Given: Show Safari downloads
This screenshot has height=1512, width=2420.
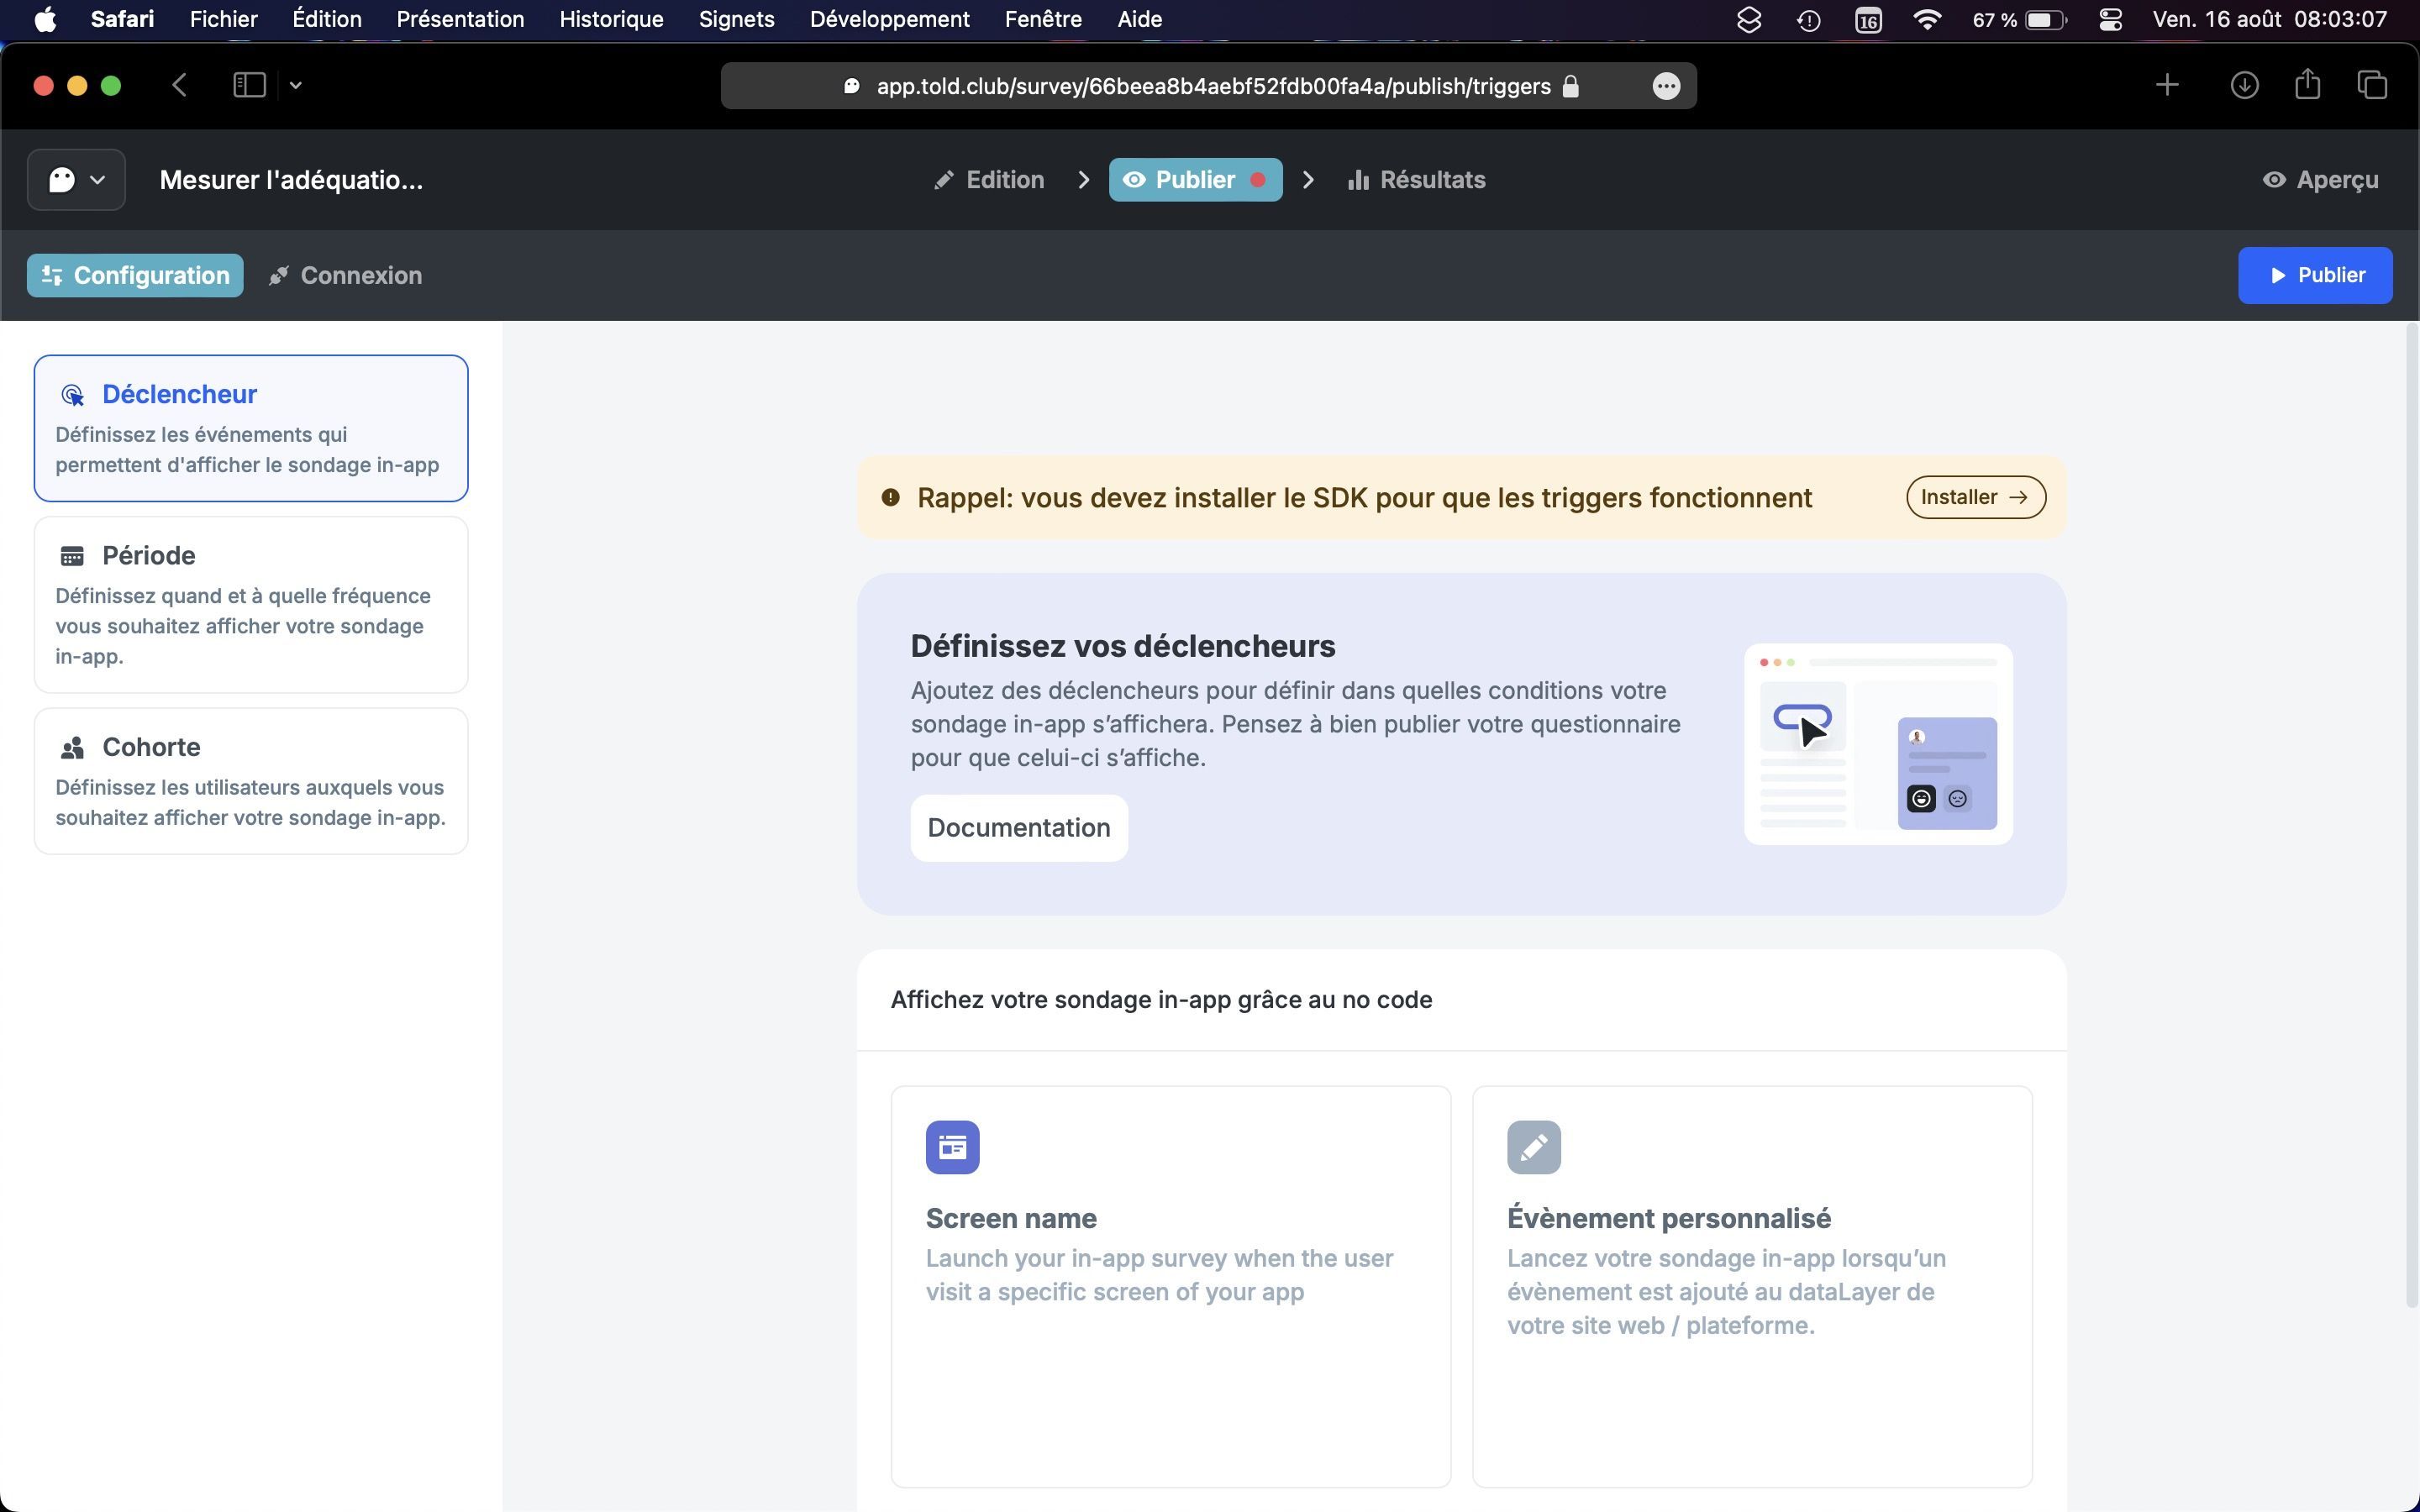Looking at the screenshot, I should [x=2244, y=85].
